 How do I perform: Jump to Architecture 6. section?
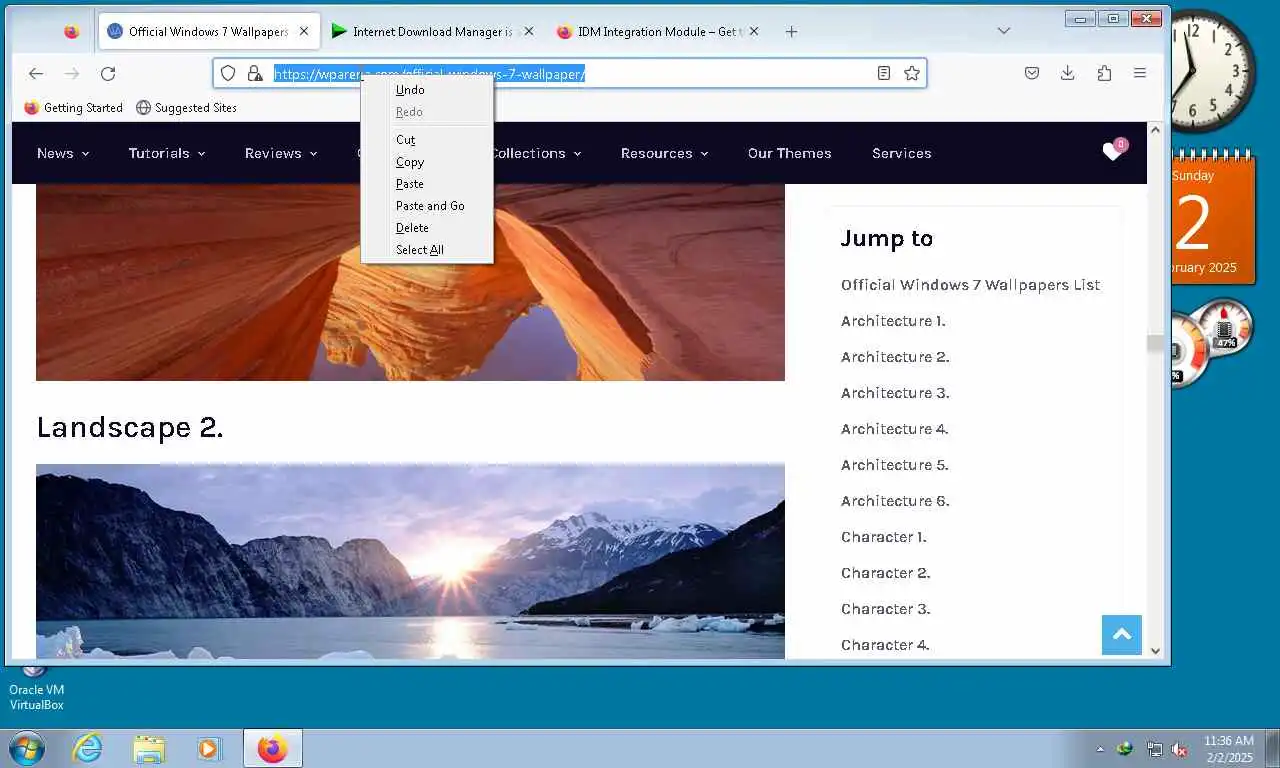[895, 501]
